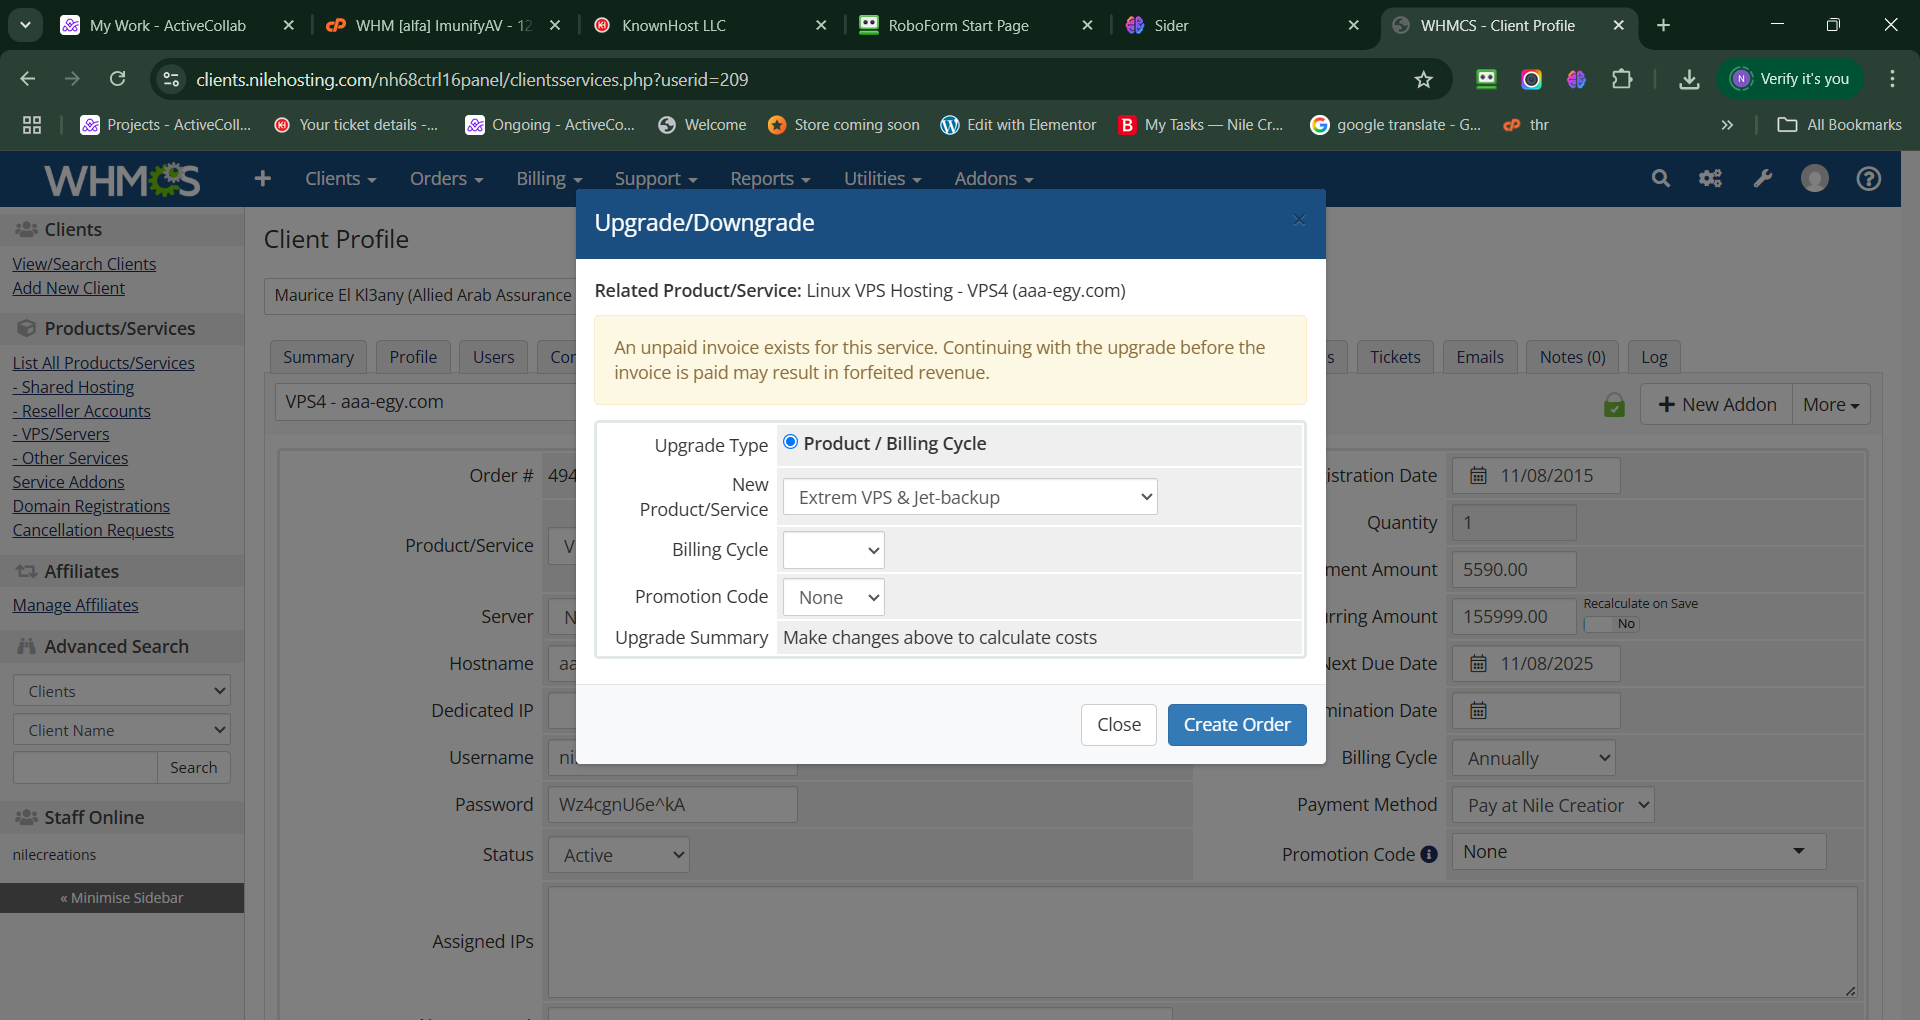Click the sidebar Search button
The height and width of the screenshot is (1020, 1920).
click(194, 768)
